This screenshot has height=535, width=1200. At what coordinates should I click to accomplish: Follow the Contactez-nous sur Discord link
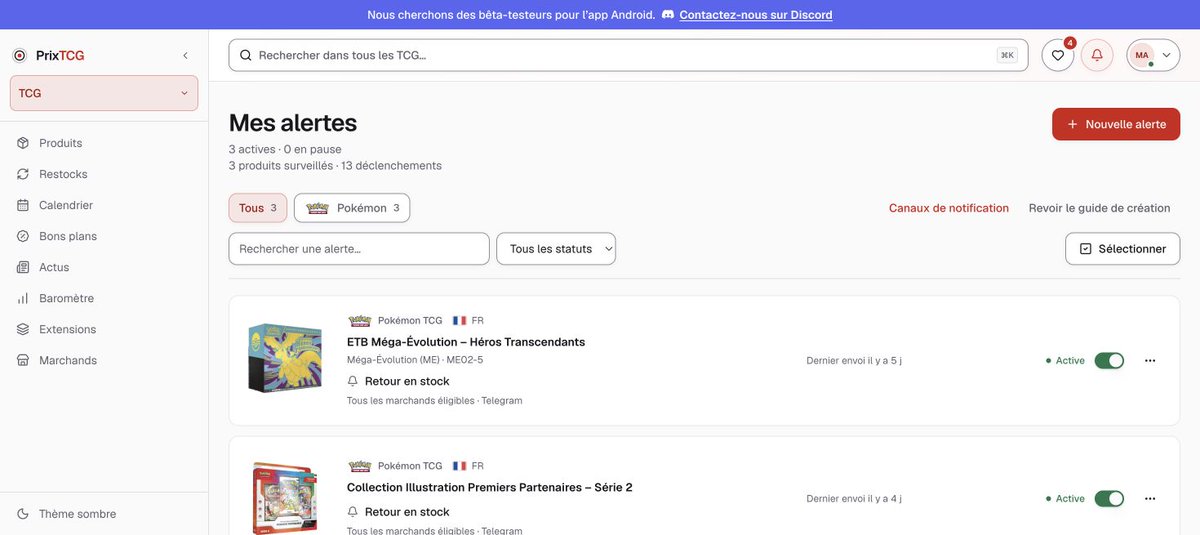[x=756, y=15]
